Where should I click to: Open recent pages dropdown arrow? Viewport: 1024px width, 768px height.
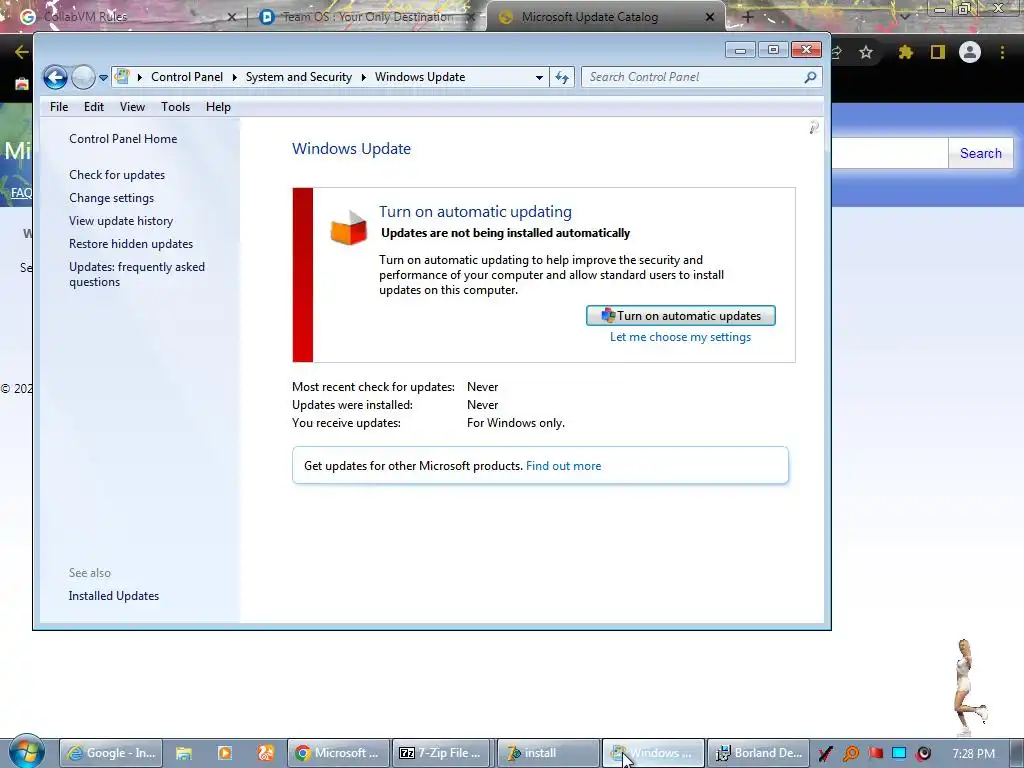click(x=103, y=78)
